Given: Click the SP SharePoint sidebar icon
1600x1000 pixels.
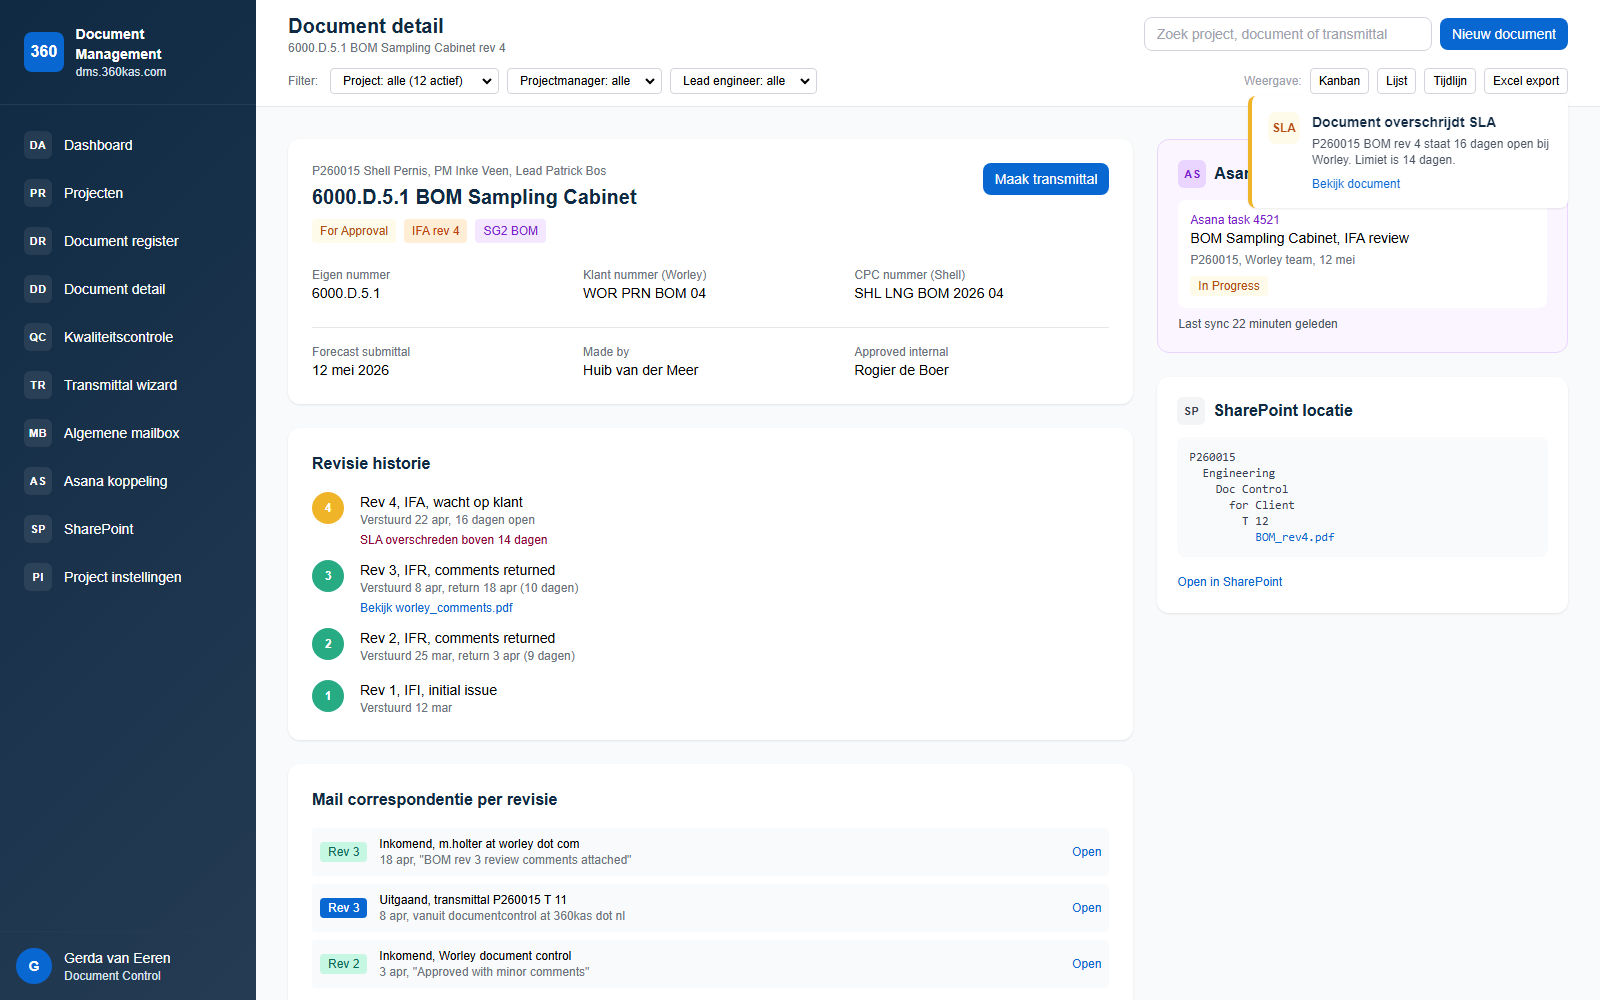Looking at the screenshot, I should [38, 529].
